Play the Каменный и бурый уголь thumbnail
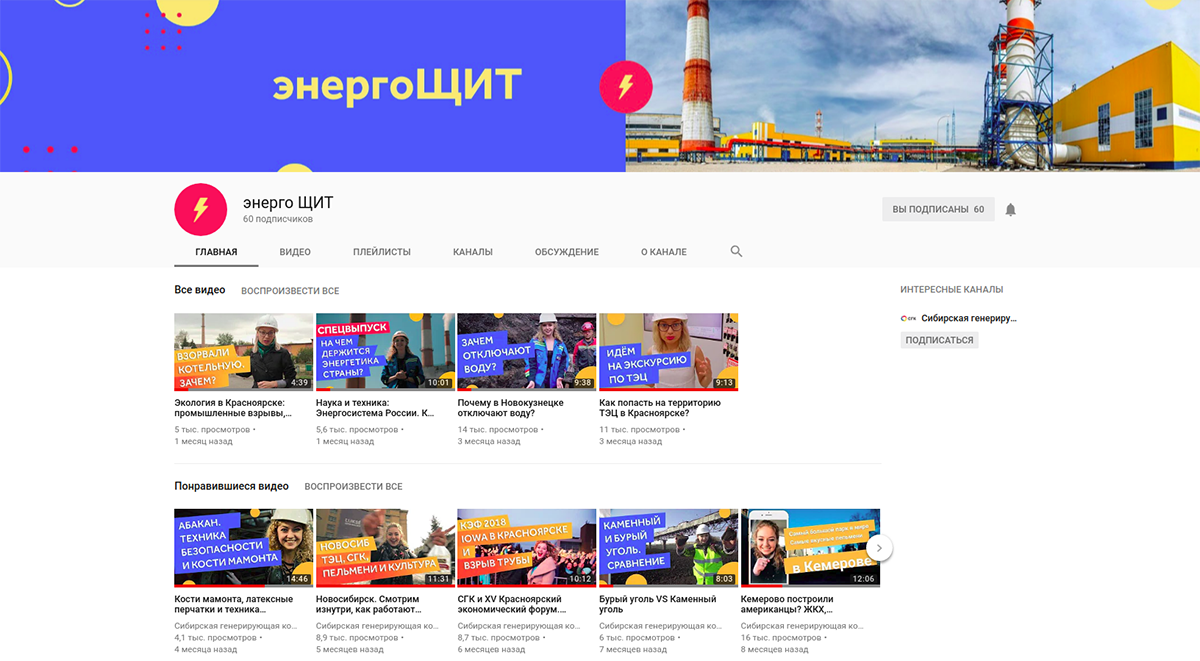 click(x=669, y=548)
